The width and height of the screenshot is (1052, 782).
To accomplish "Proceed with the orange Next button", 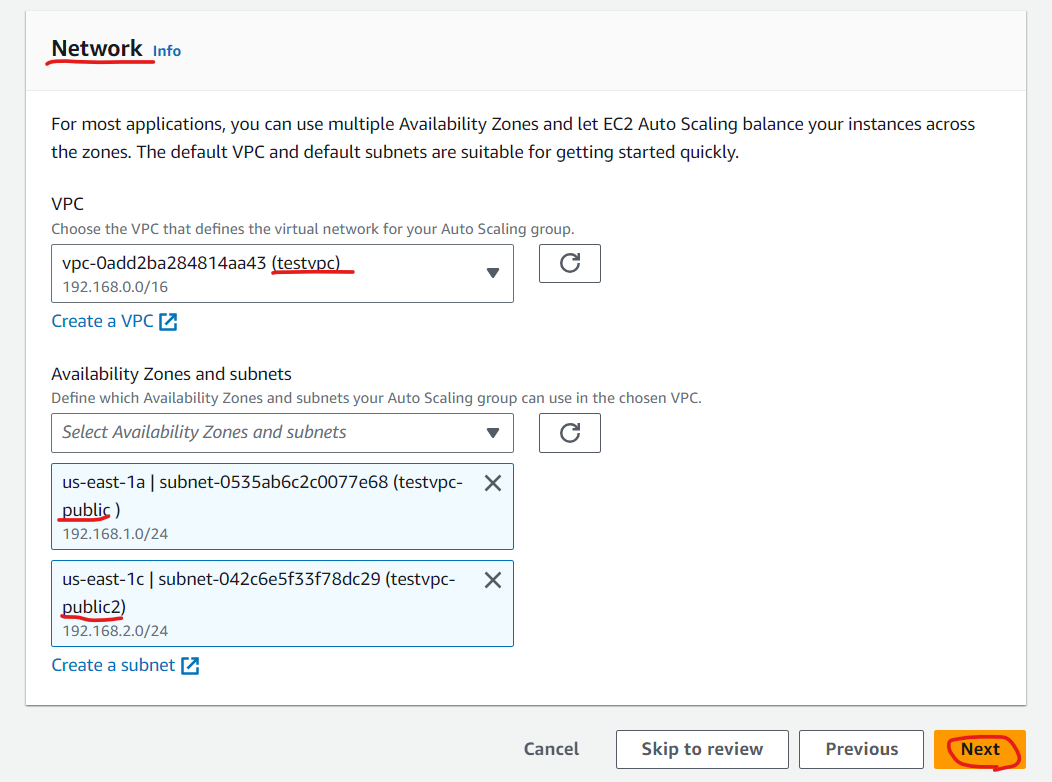I will [980, 749].
